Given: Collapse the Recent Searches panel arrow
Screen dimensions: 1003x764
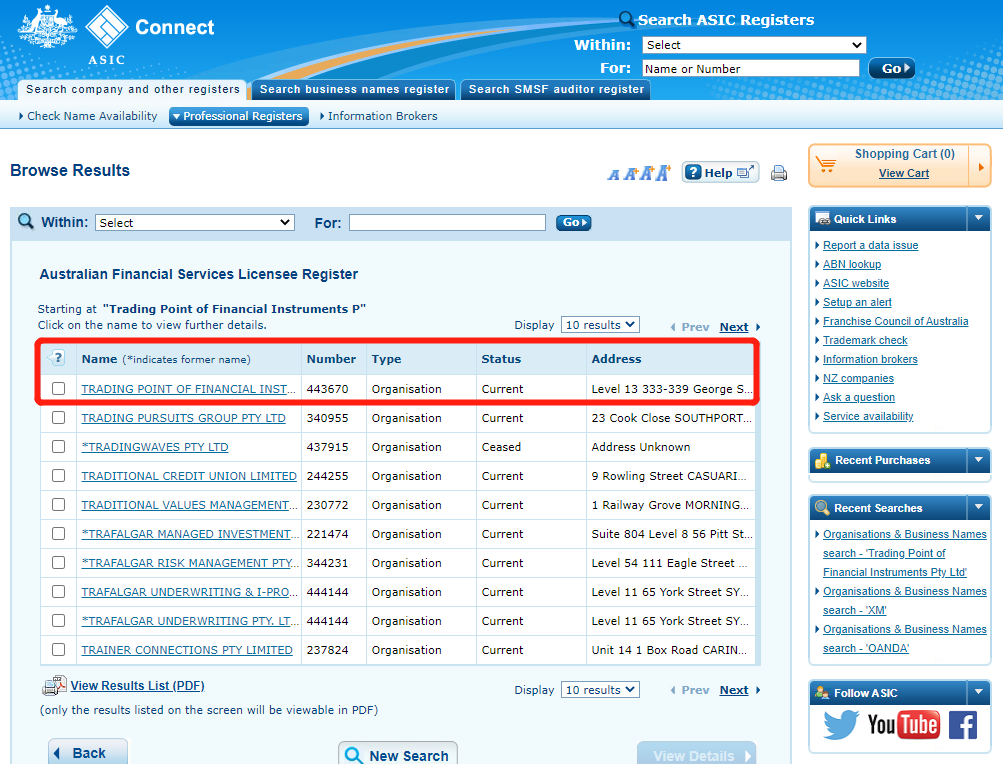Looking at the screenshot, I should click(x=978, y=507).
